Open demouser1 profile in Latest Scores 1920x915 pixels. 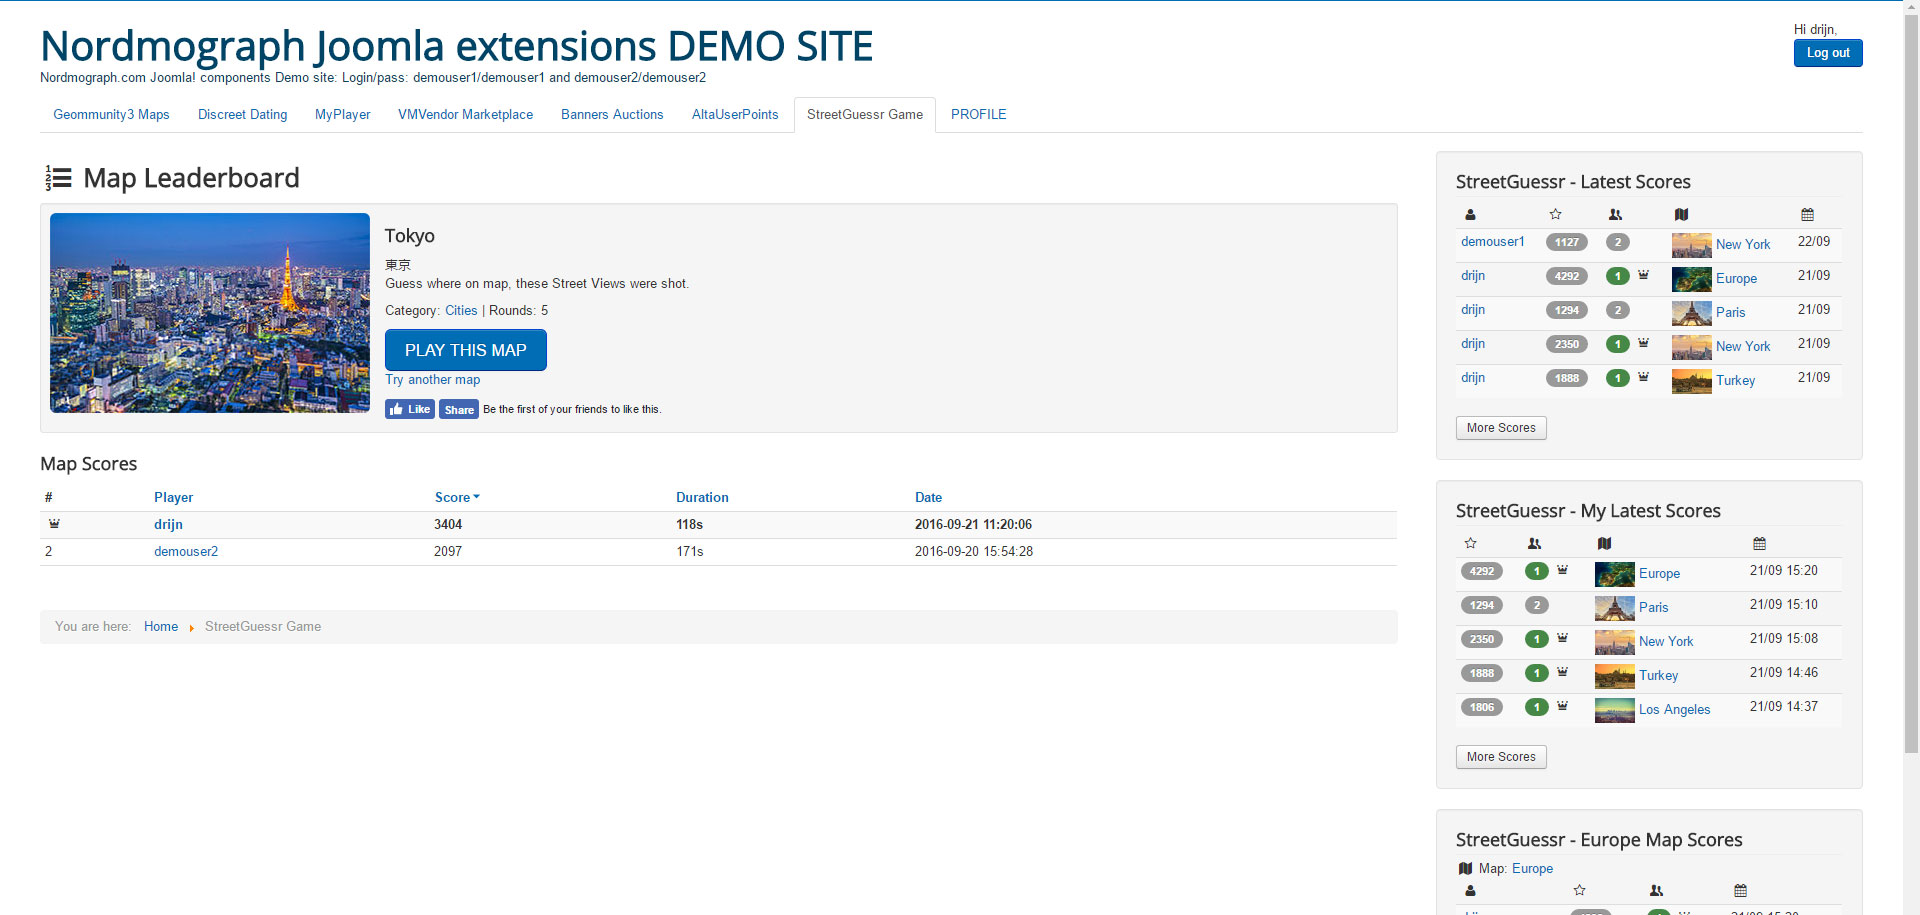pos(1493,242)
